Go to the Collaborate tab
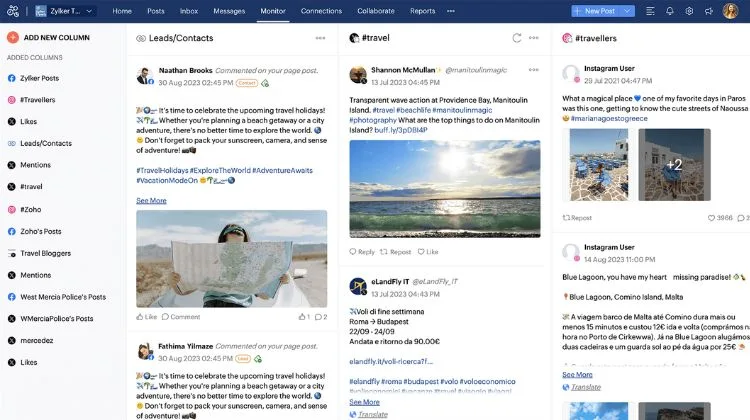Screen dimensions: 750x420 (x=376, y=11)
